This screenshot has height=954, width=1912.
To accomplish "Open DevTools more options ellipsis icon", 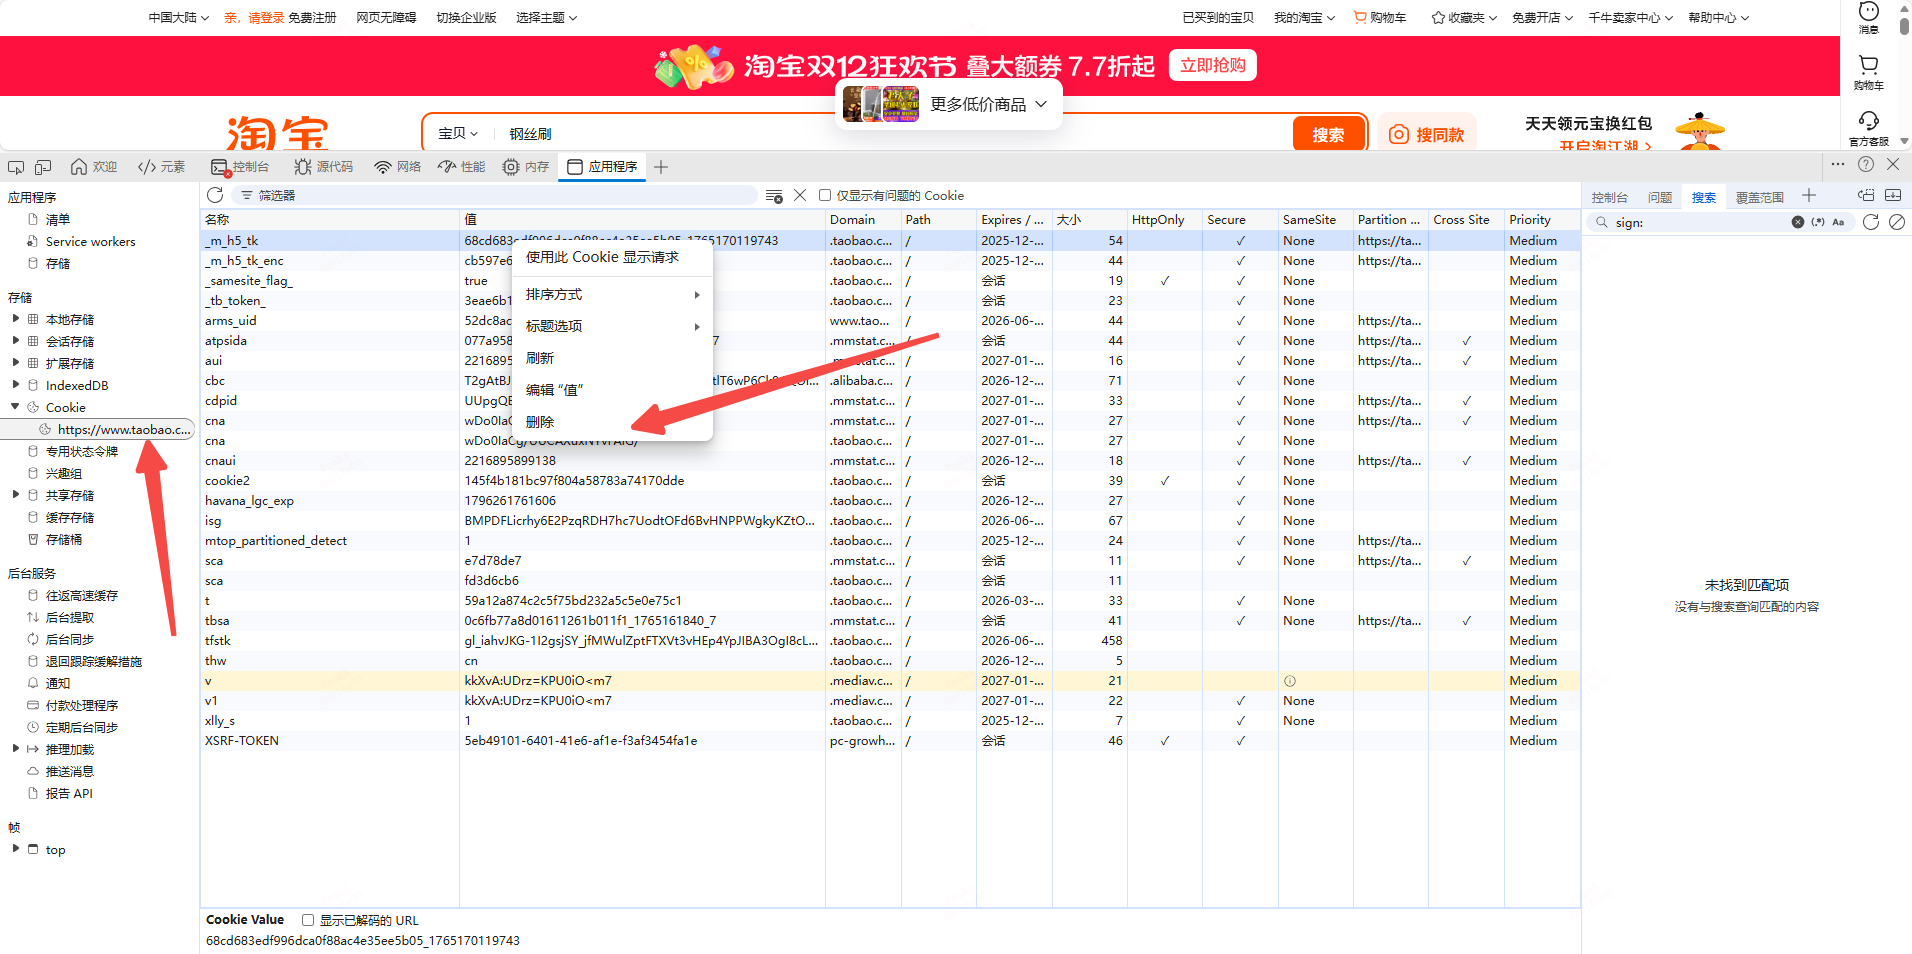I will (x=1838, y=164).
